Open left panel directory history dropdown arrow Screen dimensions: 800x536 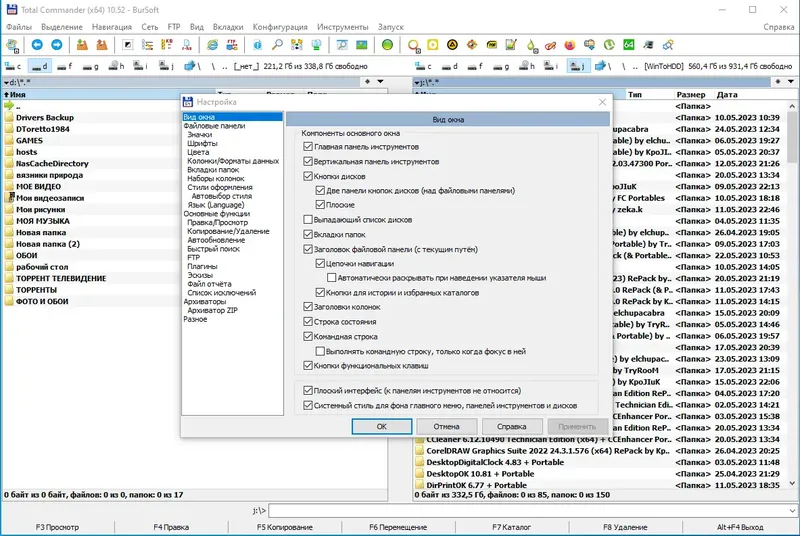pyautogui.click(x=381, y=82)
